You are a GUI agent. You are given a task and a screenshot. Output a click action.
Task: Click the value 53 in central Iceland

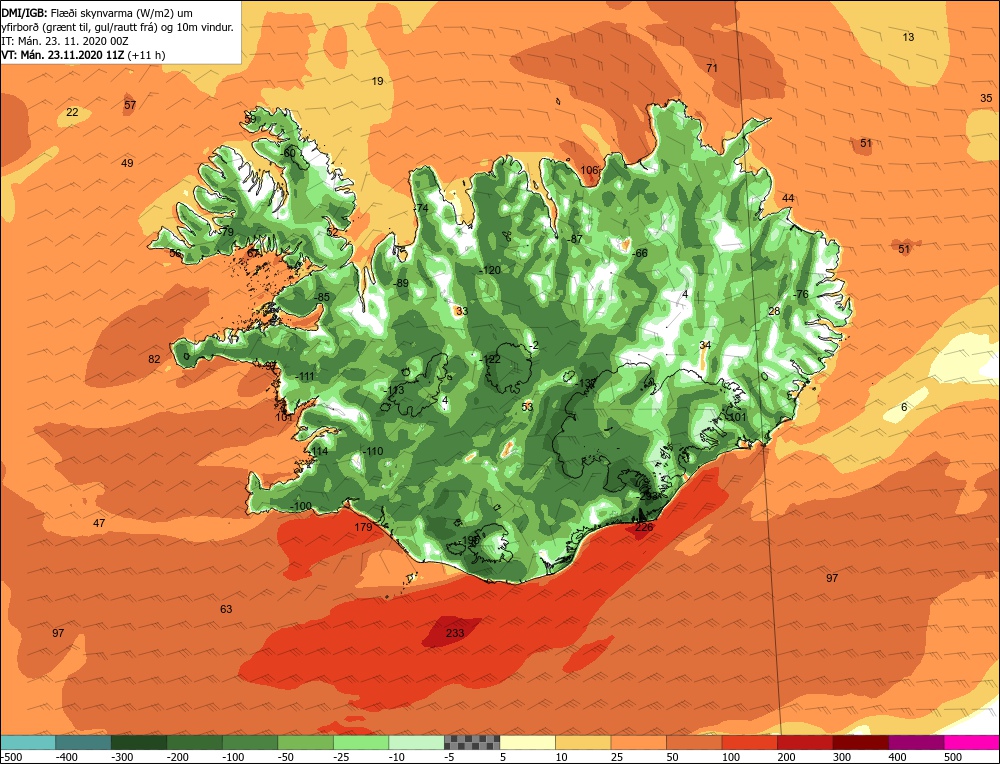tap(527, 407)
